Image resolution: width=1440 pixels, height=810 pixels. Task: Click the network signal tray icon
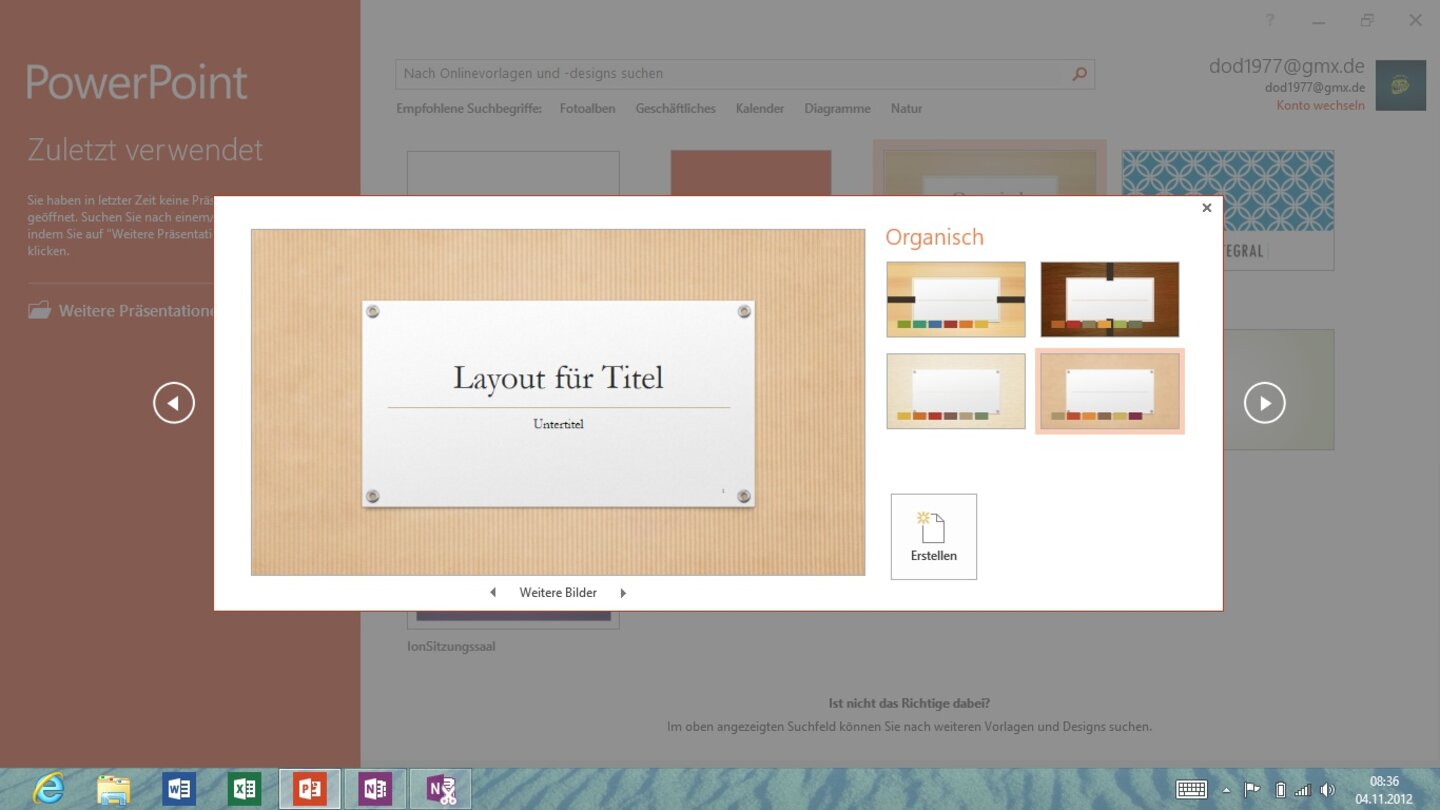(x=1303, y=790)
